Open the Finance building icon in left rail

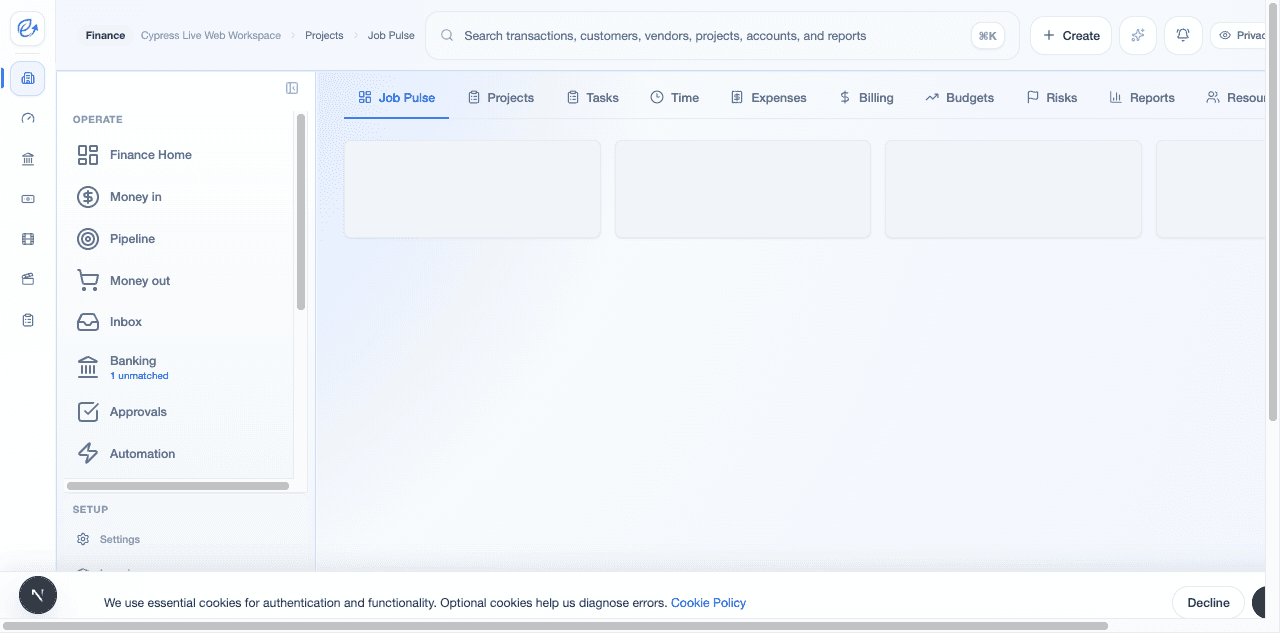tap(28, 78)
